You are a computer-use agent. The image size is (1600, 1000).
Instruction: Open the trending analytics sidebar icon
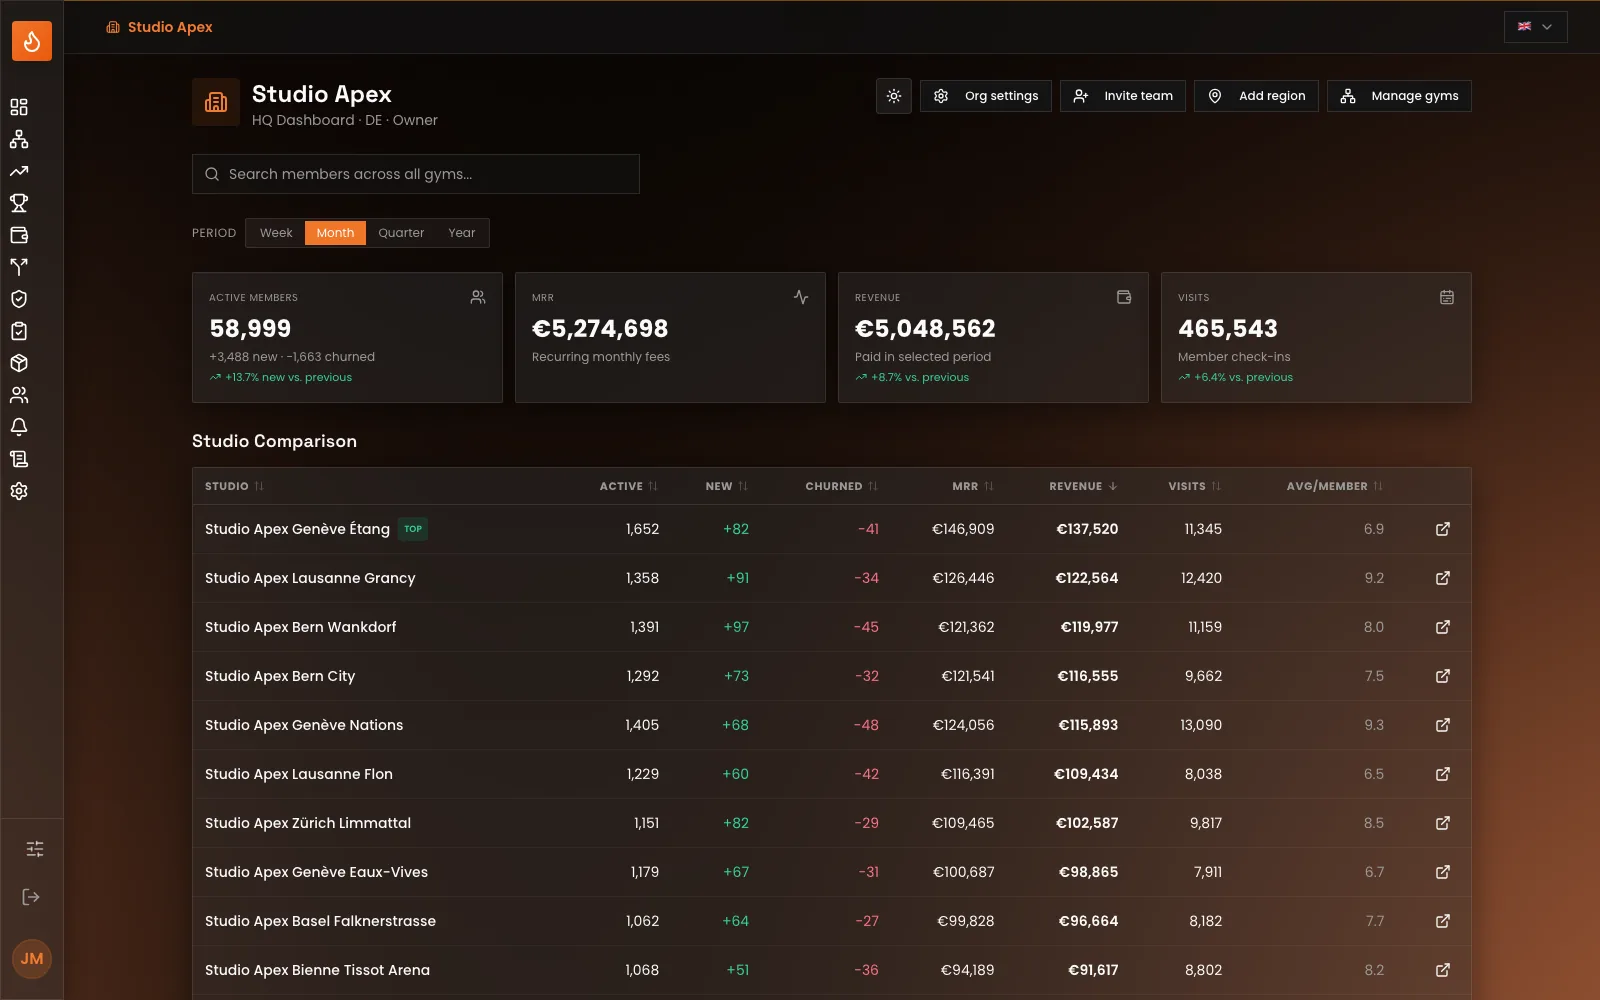19,171
